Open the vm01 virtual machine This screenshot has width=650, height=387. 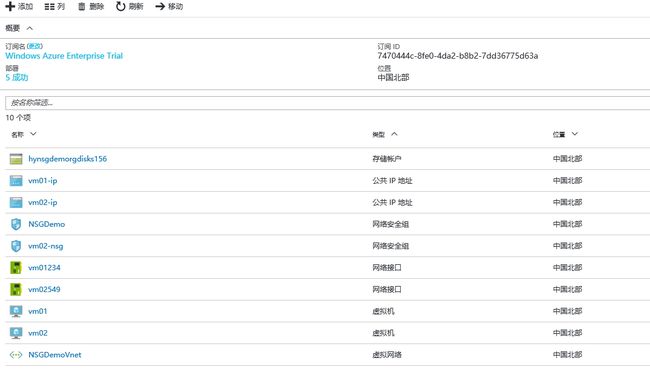click(x=38, y=311)
